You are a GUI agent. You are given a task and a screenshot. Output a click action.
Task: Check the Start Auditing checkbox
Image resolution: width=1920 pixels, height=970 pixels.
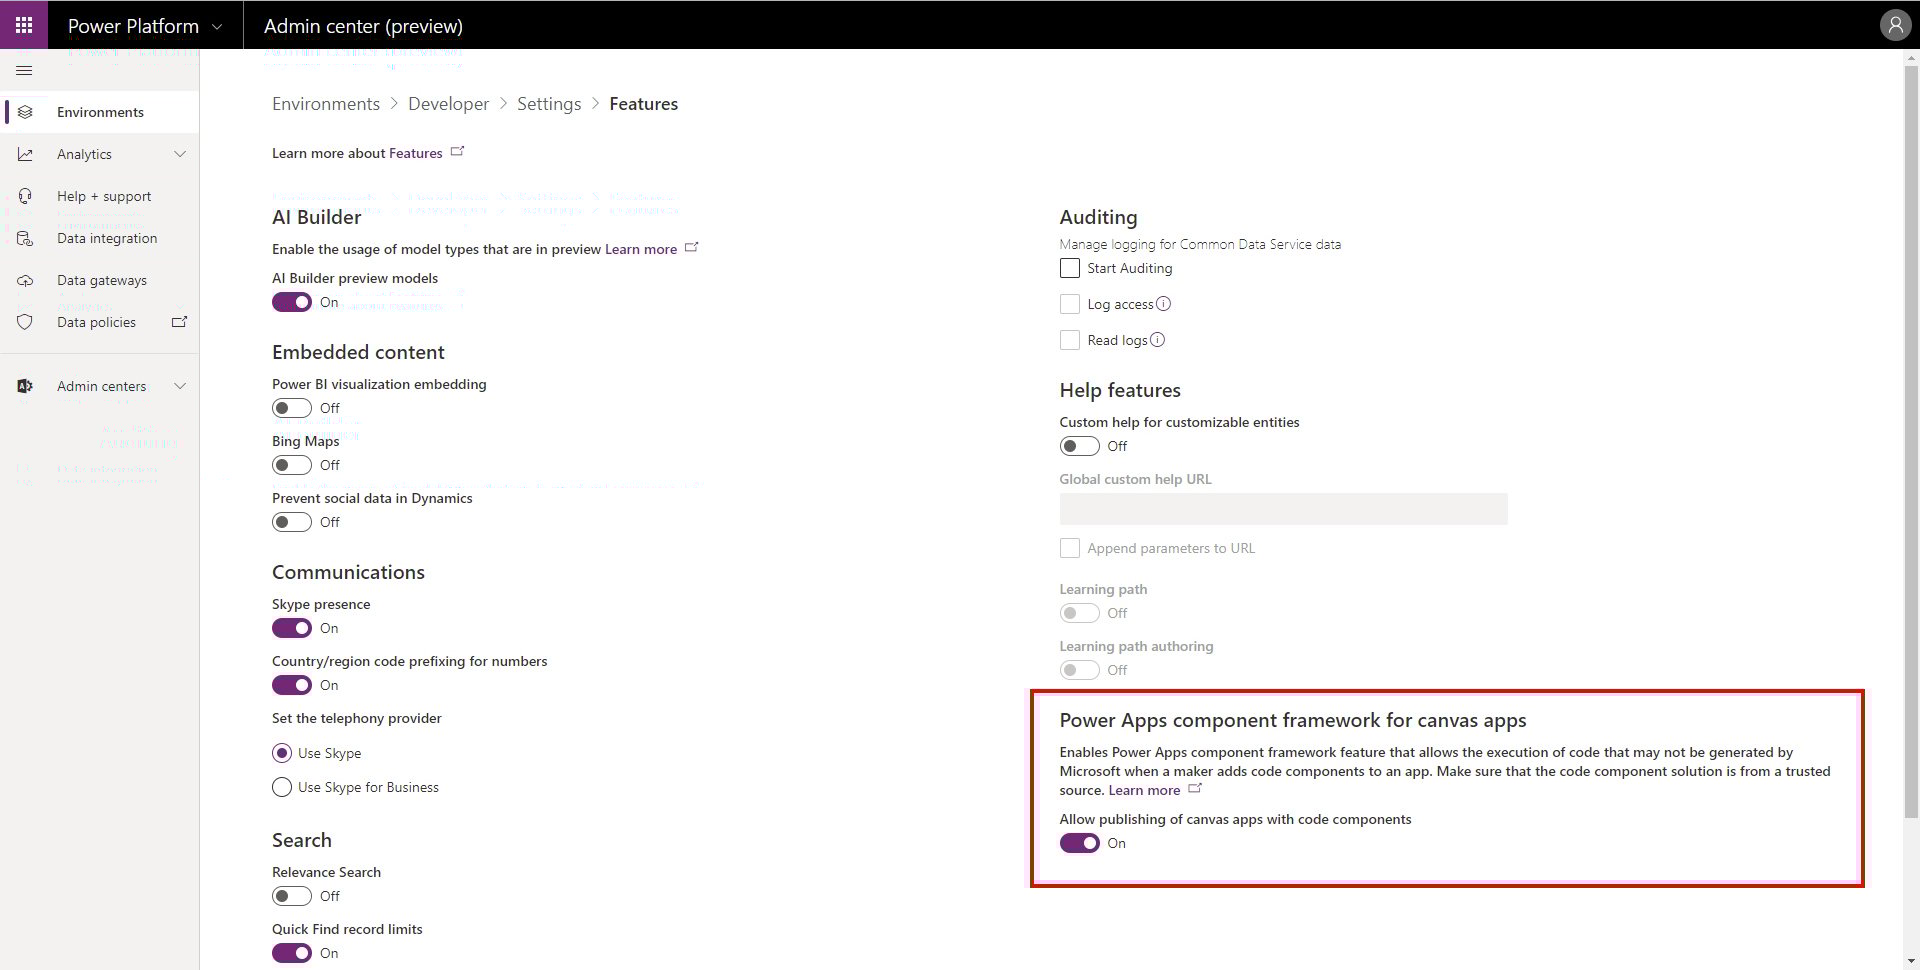coord(1069,268)
